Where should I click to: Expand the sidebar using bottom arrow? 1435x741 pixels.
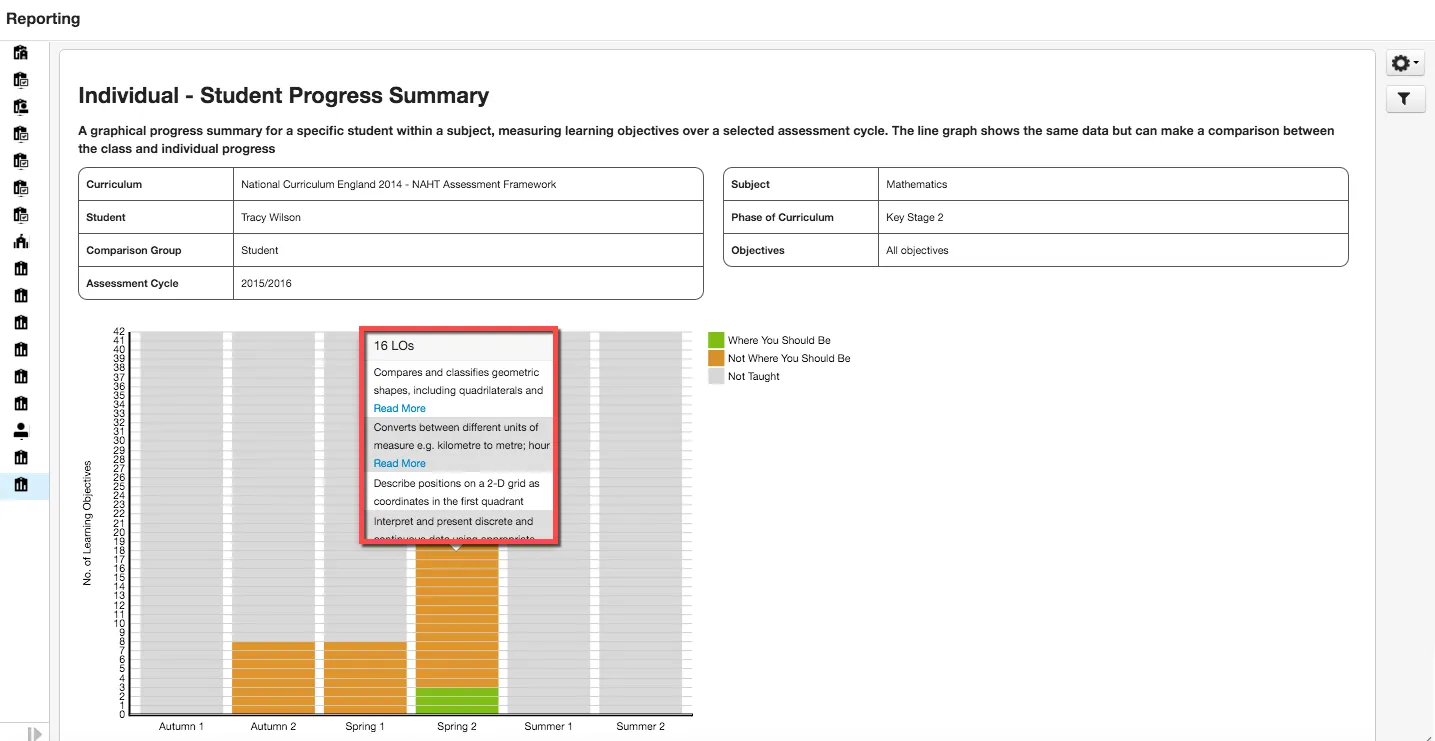coord(35,733)
